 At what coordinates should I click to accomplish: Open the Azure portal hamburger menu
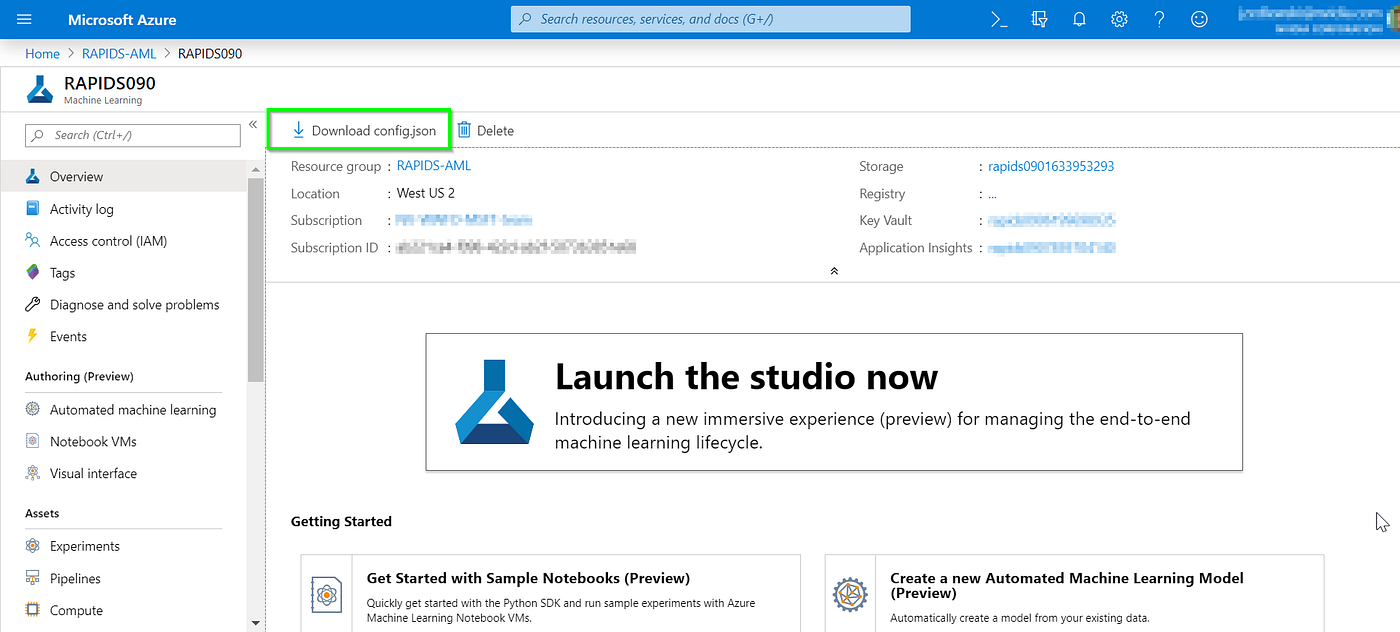[x=25, y=19]
